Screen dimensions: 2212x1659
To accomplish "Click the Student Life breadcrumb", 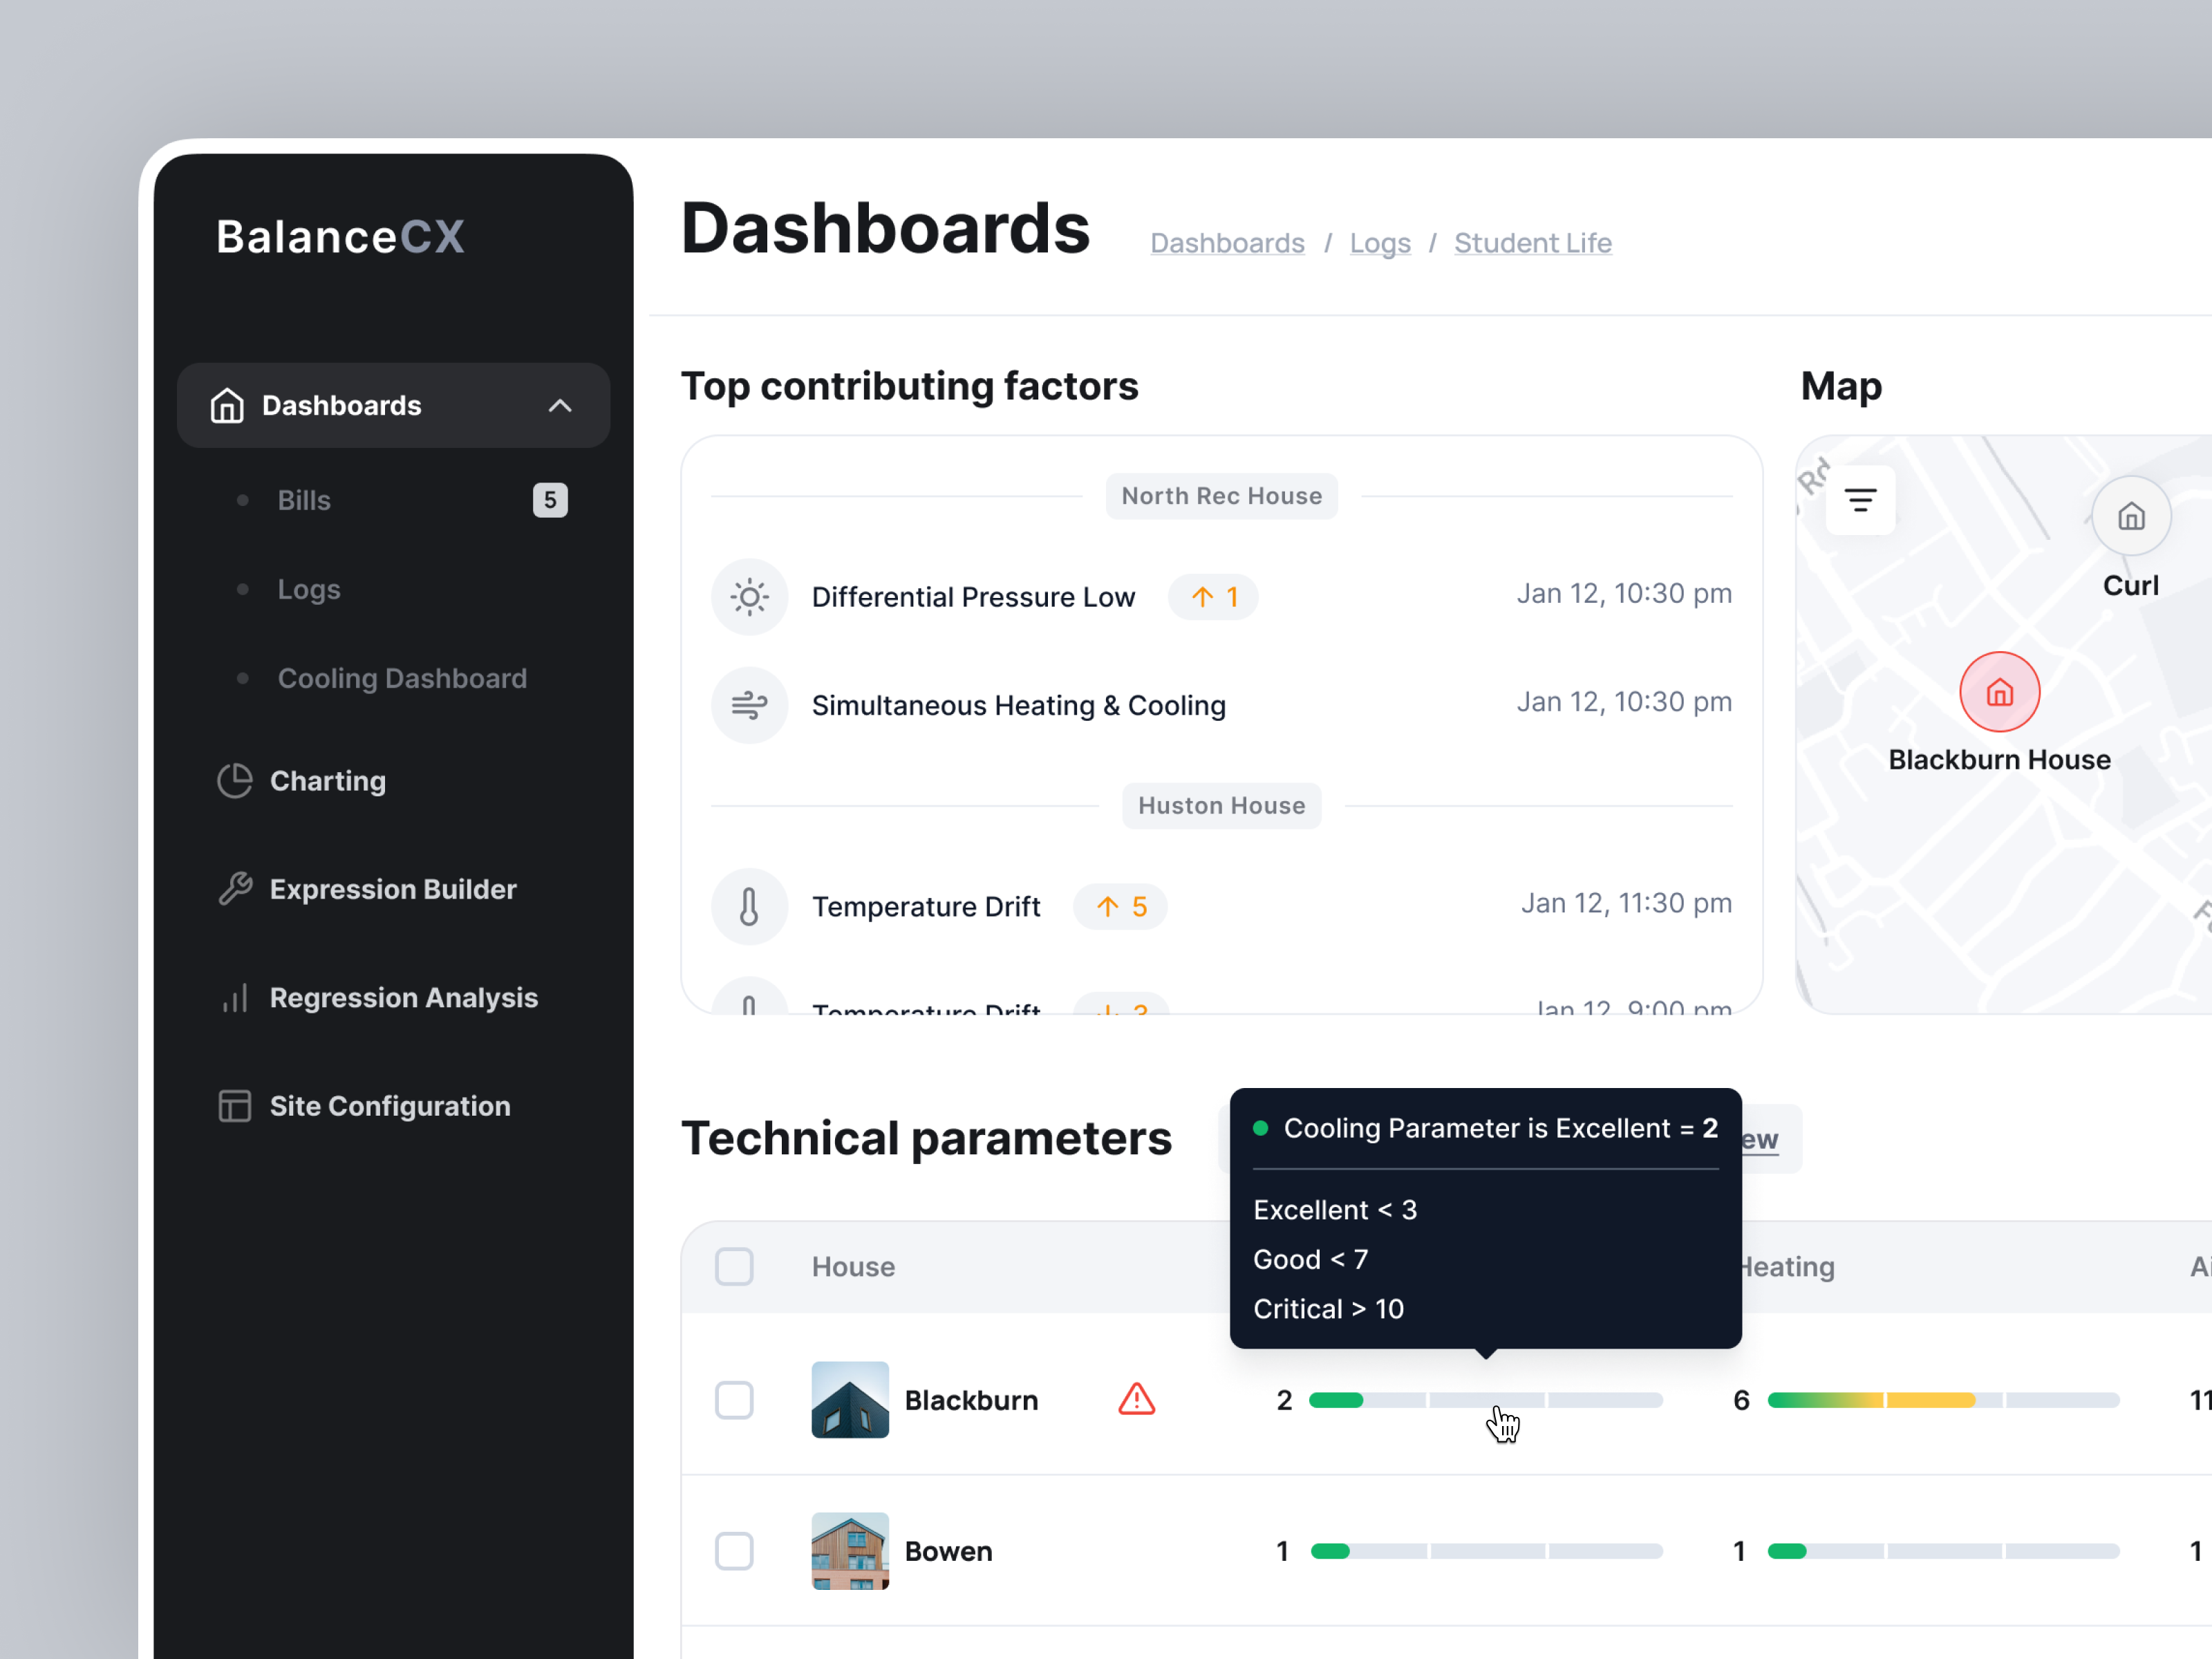I will point(1533,242).
